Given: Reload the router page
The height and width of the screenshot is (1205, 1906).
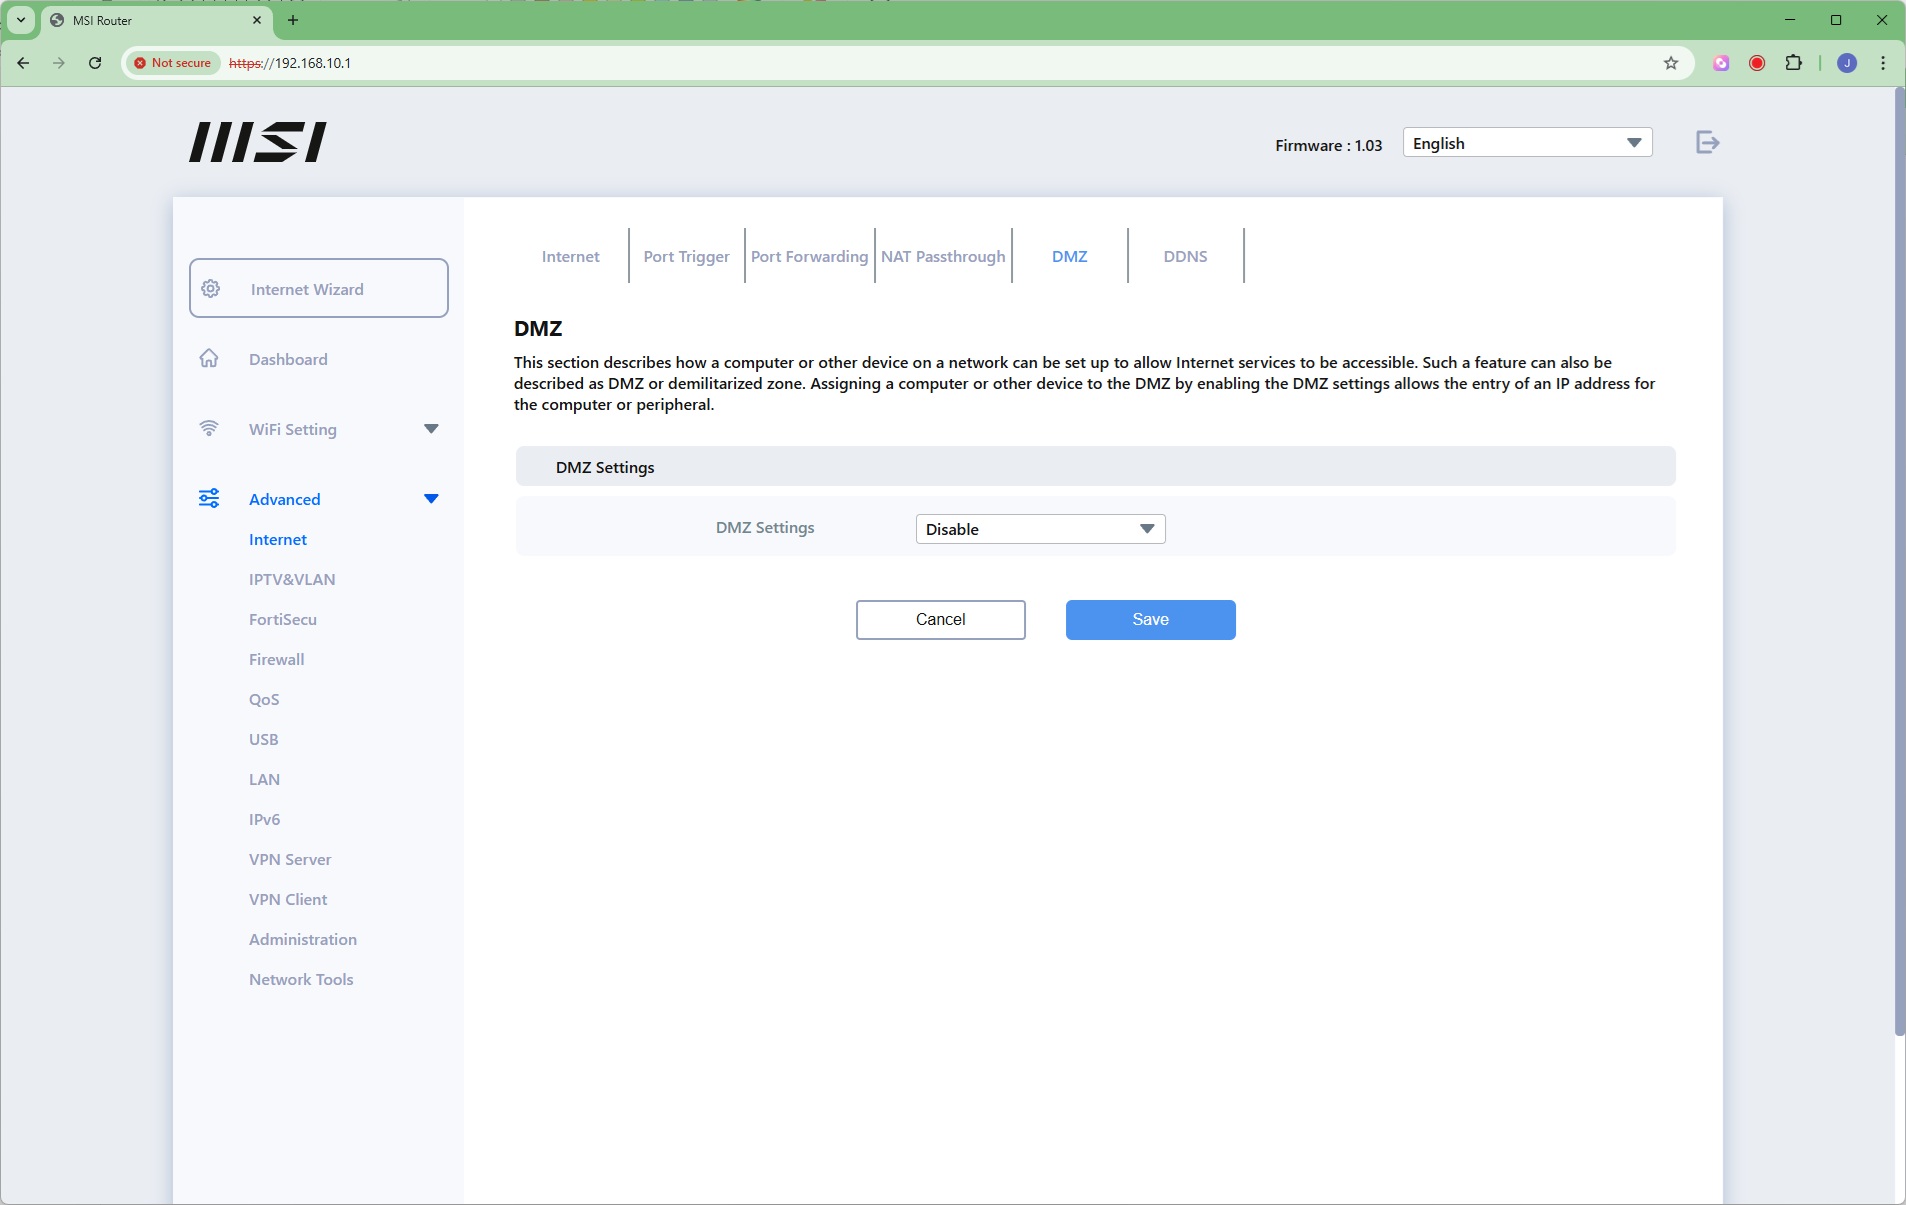Looking at the screenshot, I should [95, 63].
